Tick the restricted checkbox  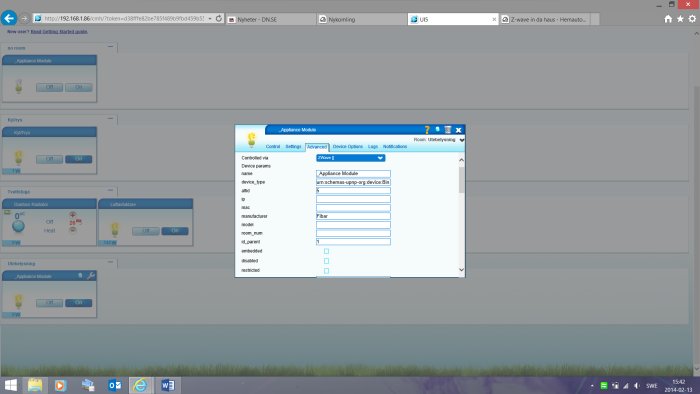pyautogui.click(x=326, y=271)
